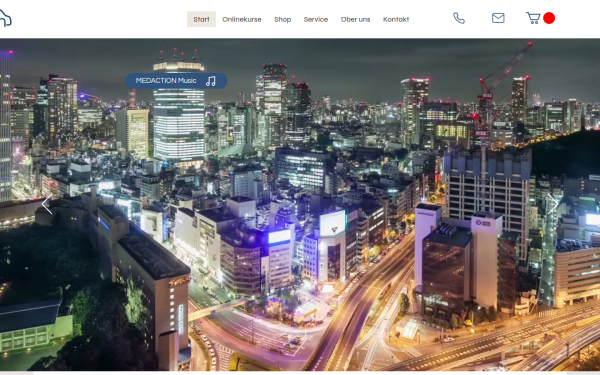The height and width of the screenshot is (375, 600).
Task: Click the phone icon in the header
Action: (459, 18)
